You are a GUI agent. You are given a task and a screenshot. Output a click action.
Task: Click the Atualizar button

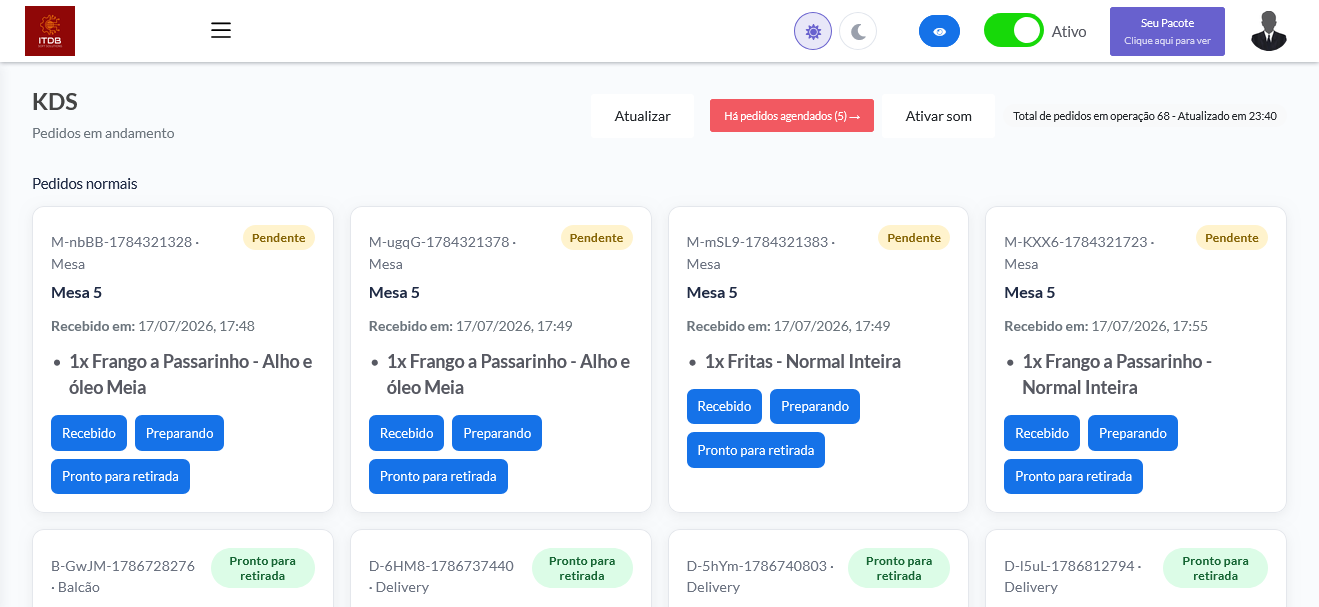(642, 116)
